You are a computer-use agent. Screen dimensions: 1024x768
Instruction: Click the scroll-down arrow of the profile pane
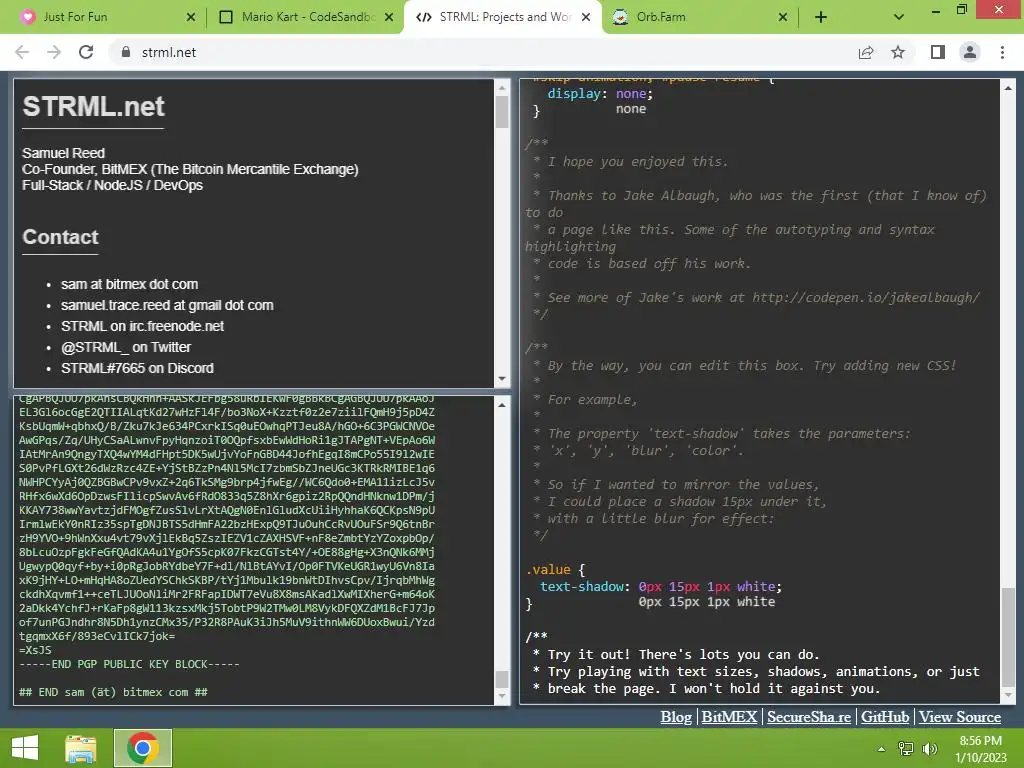coord(502,379)
